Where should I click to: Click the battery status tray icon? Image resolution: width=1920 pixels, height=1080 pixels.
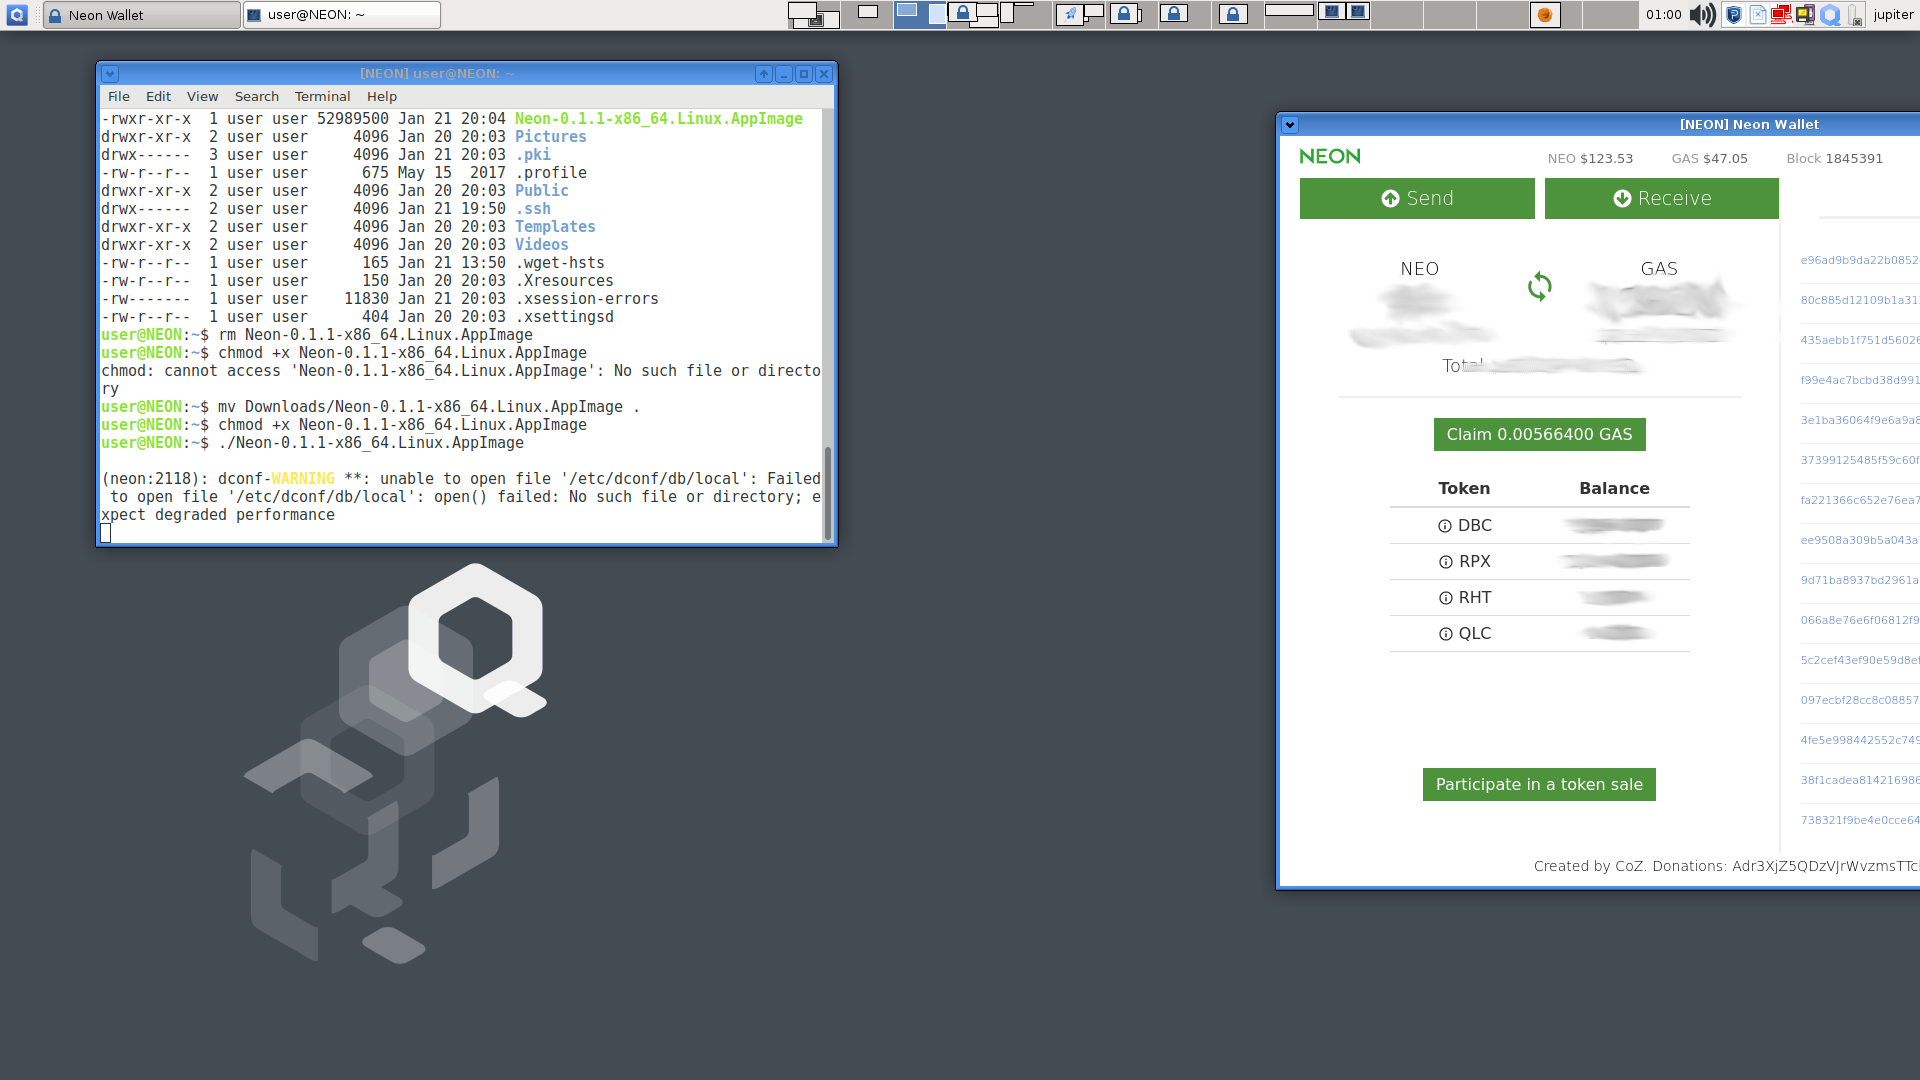pos(1855,15)
